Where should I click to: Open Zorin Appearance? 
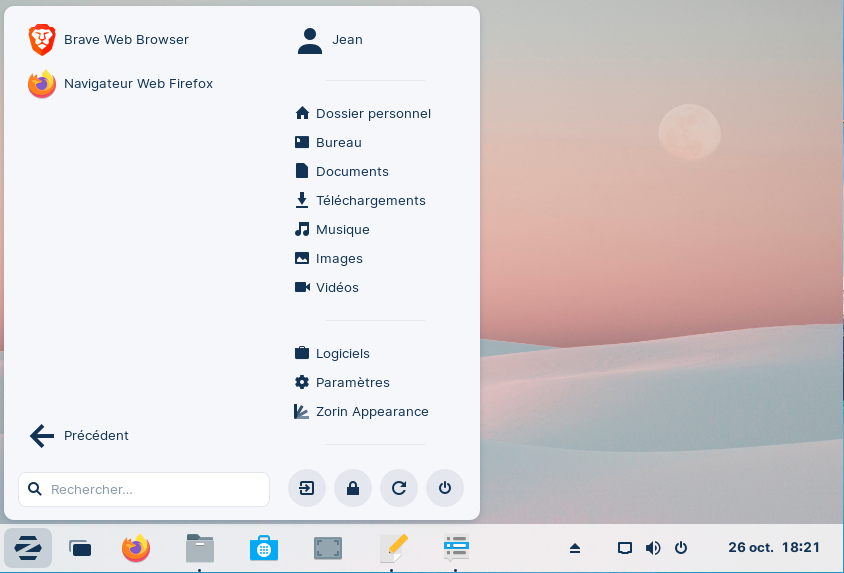point(371,412)
